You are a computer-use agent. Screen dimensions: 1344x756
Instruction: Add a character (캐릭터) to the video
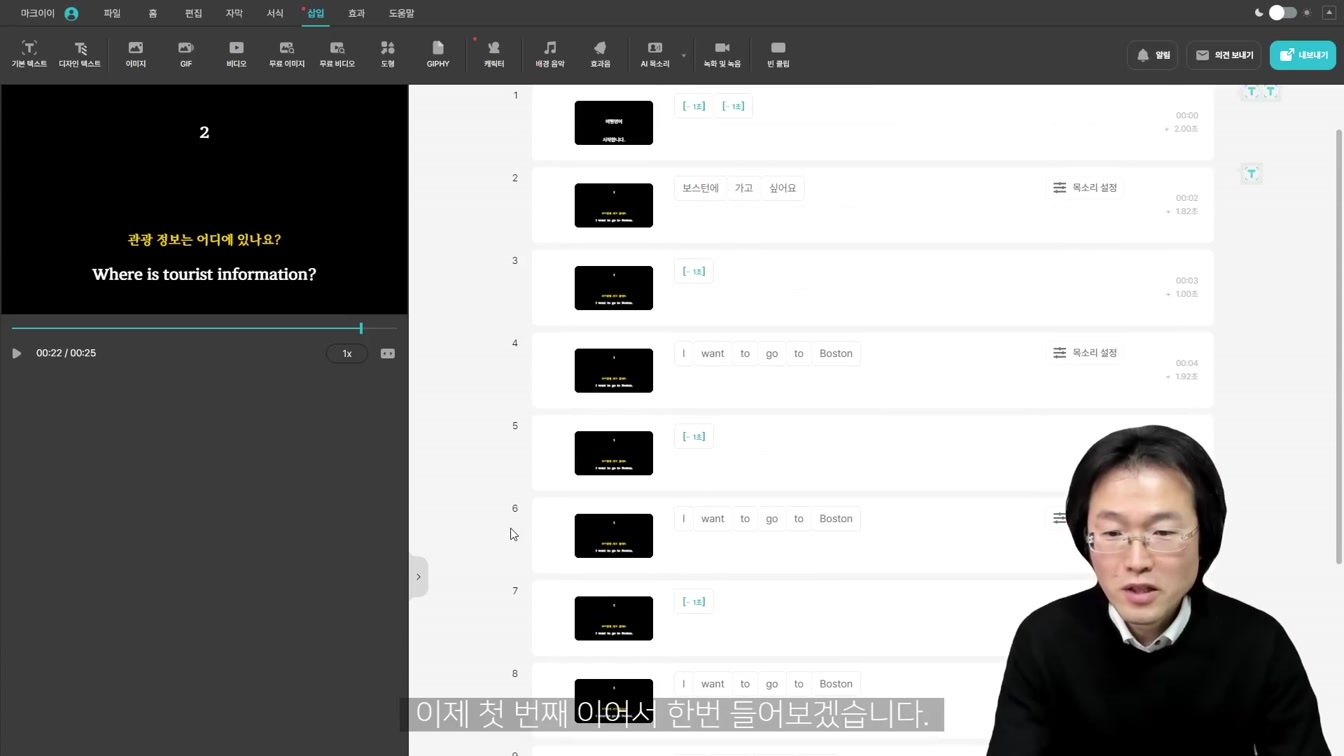[494, 54]
